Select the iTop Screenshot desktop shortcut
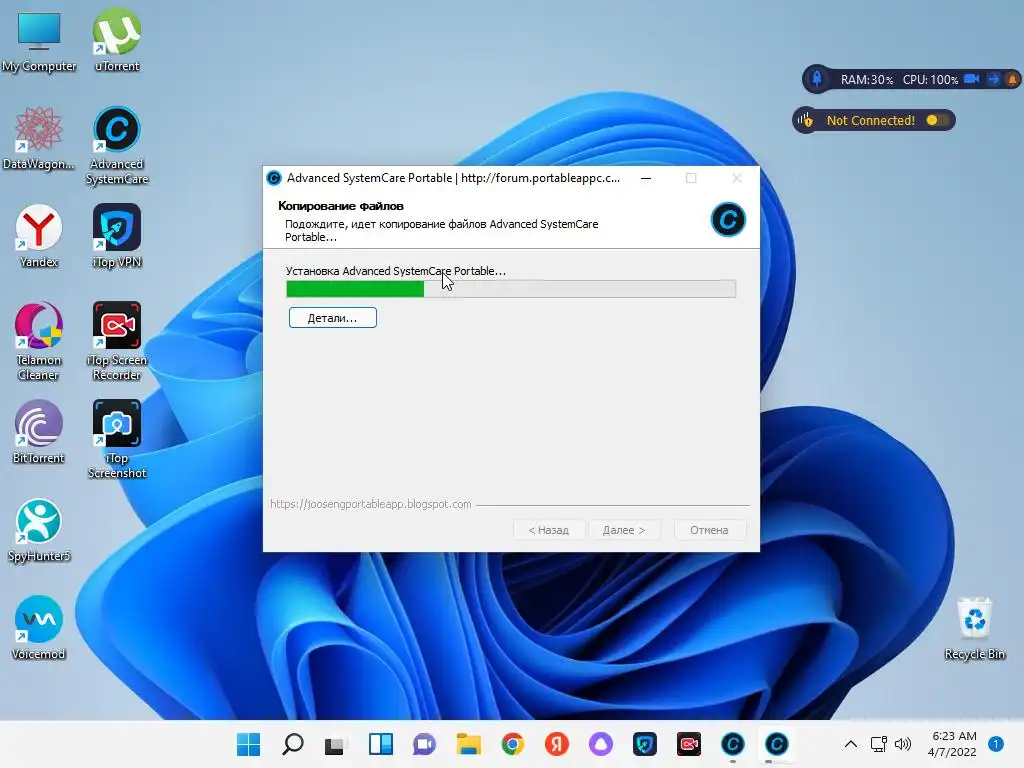 [117, 440]
